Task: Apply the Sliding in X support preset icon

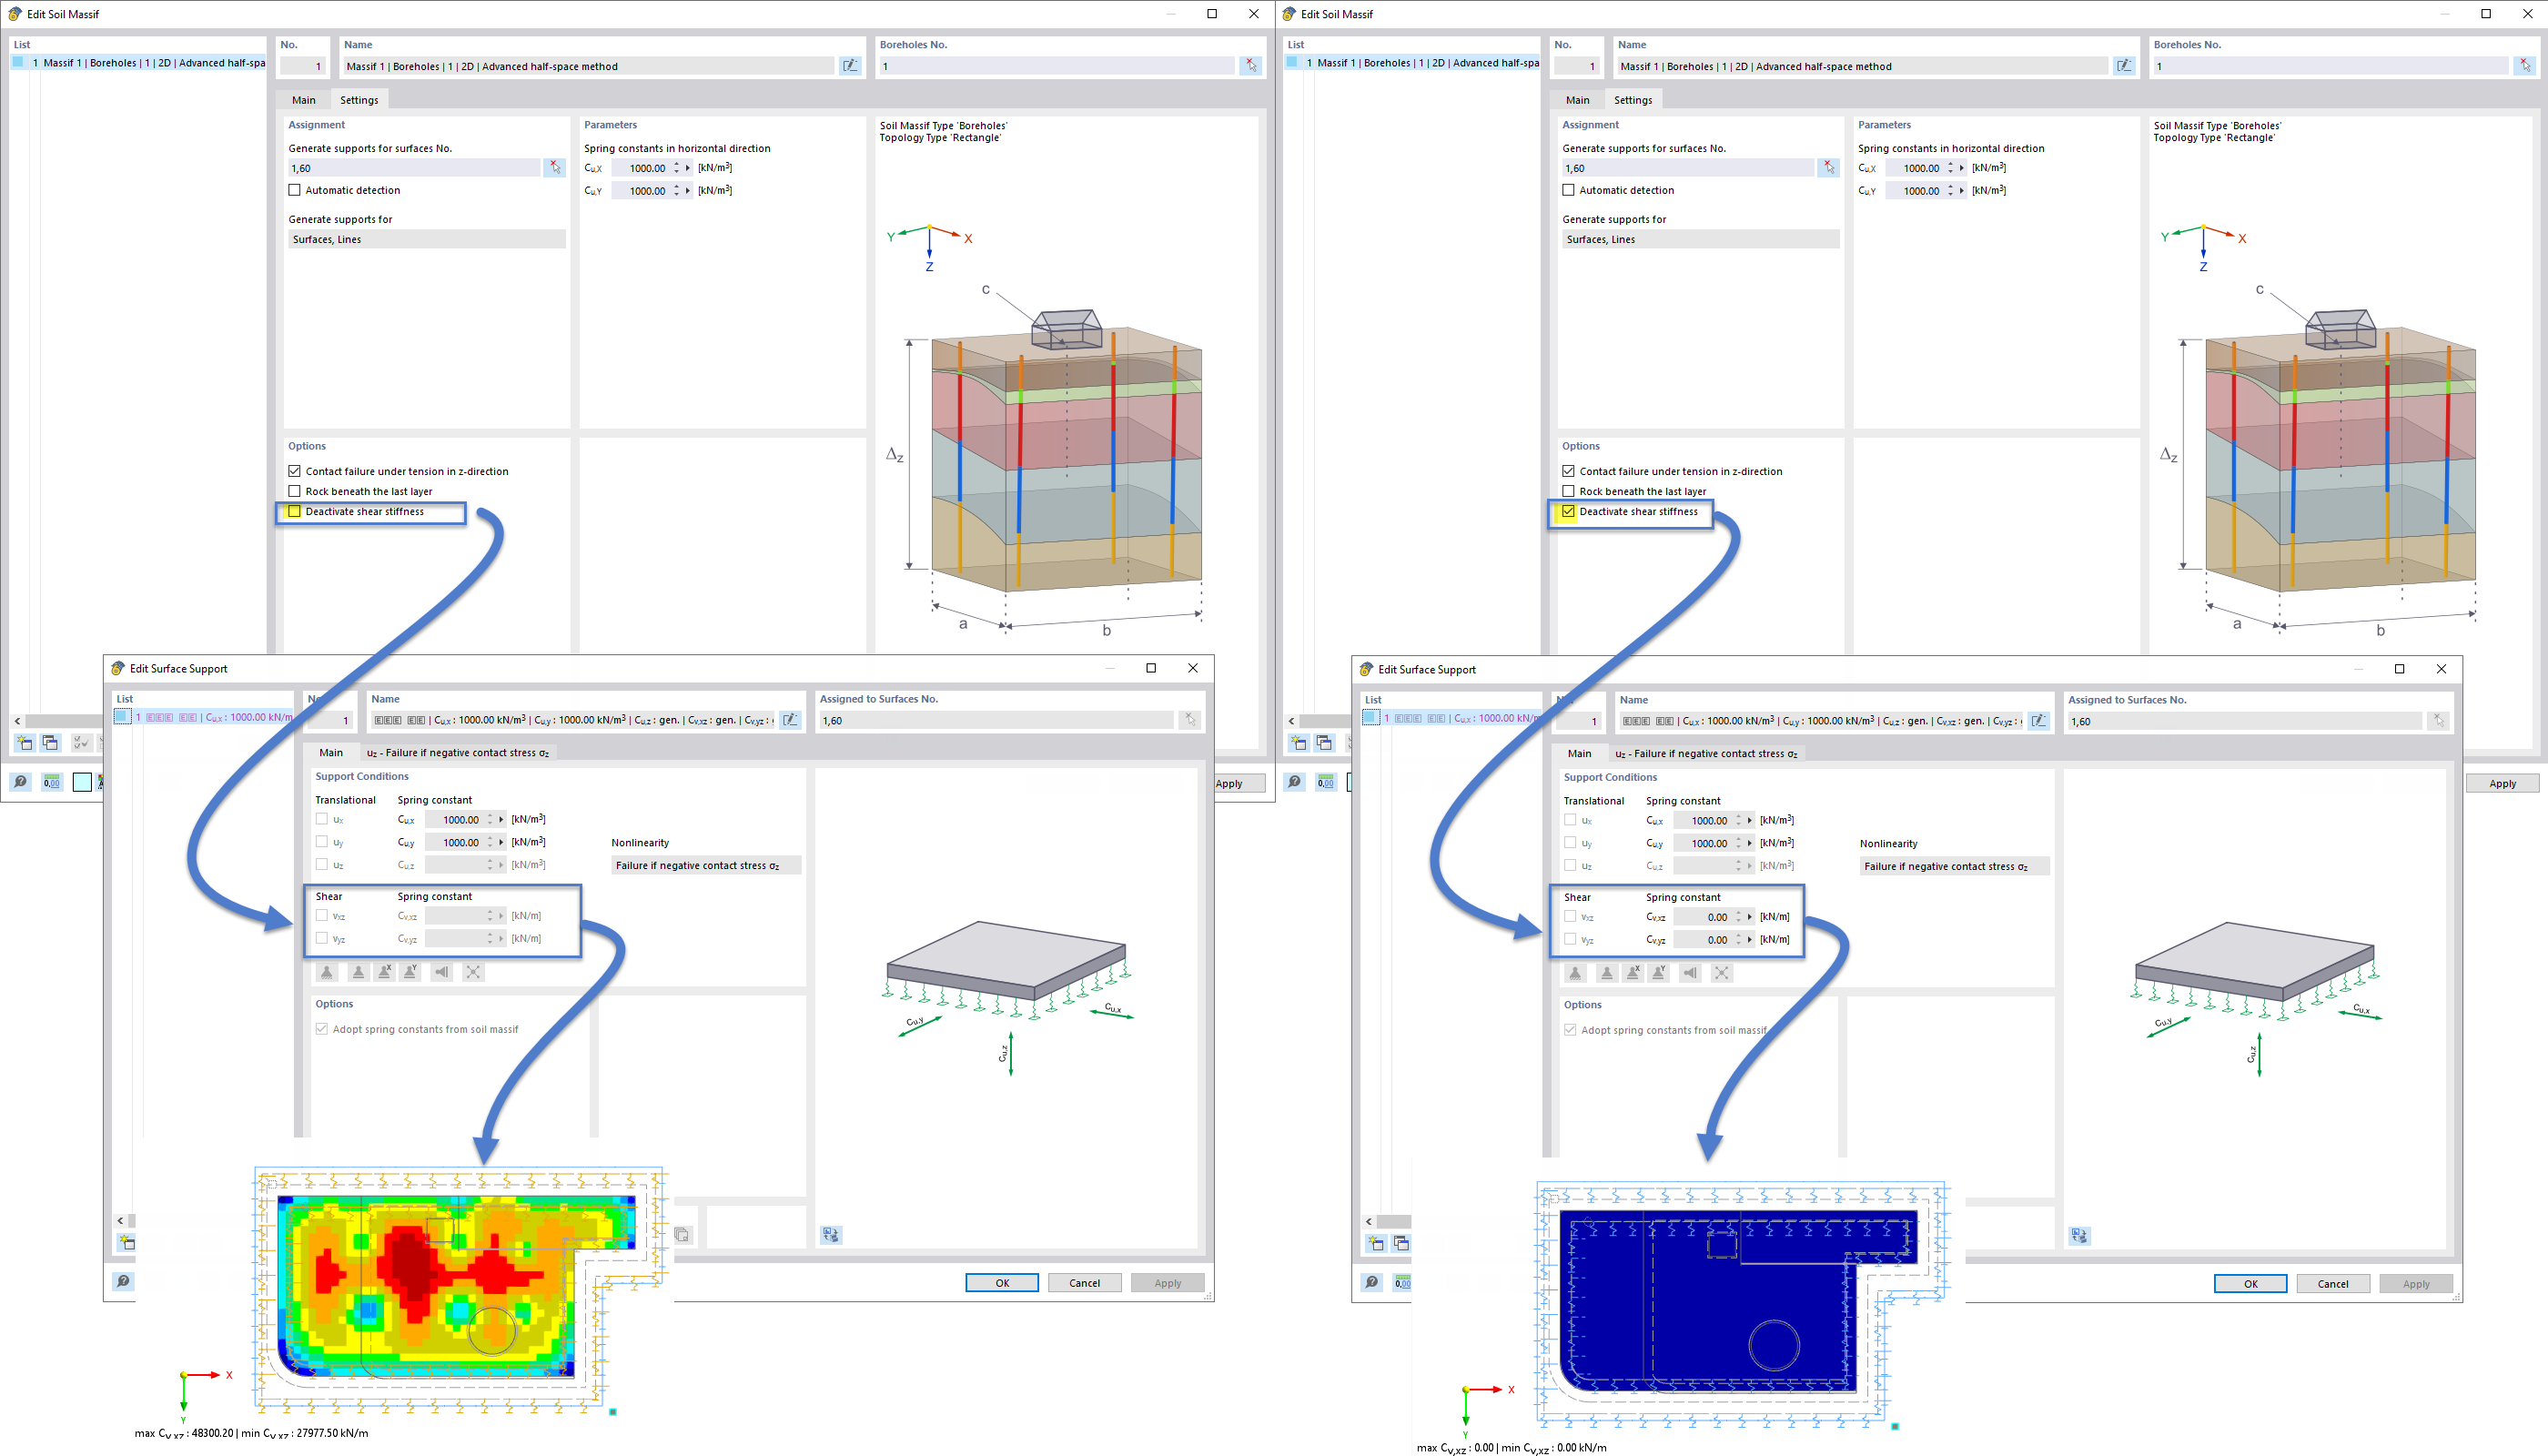Action: (385, 971)
